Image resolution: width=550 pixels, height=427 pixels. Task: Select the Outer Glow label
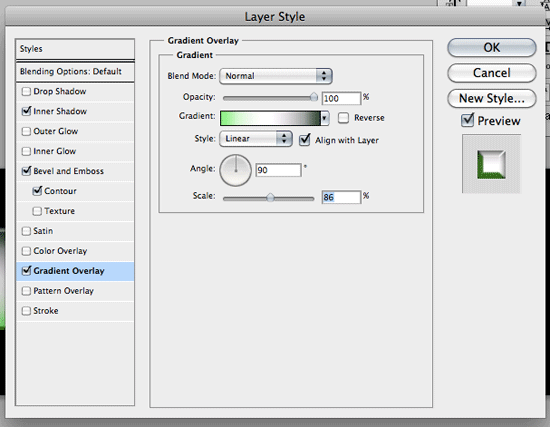click(55, 131)
